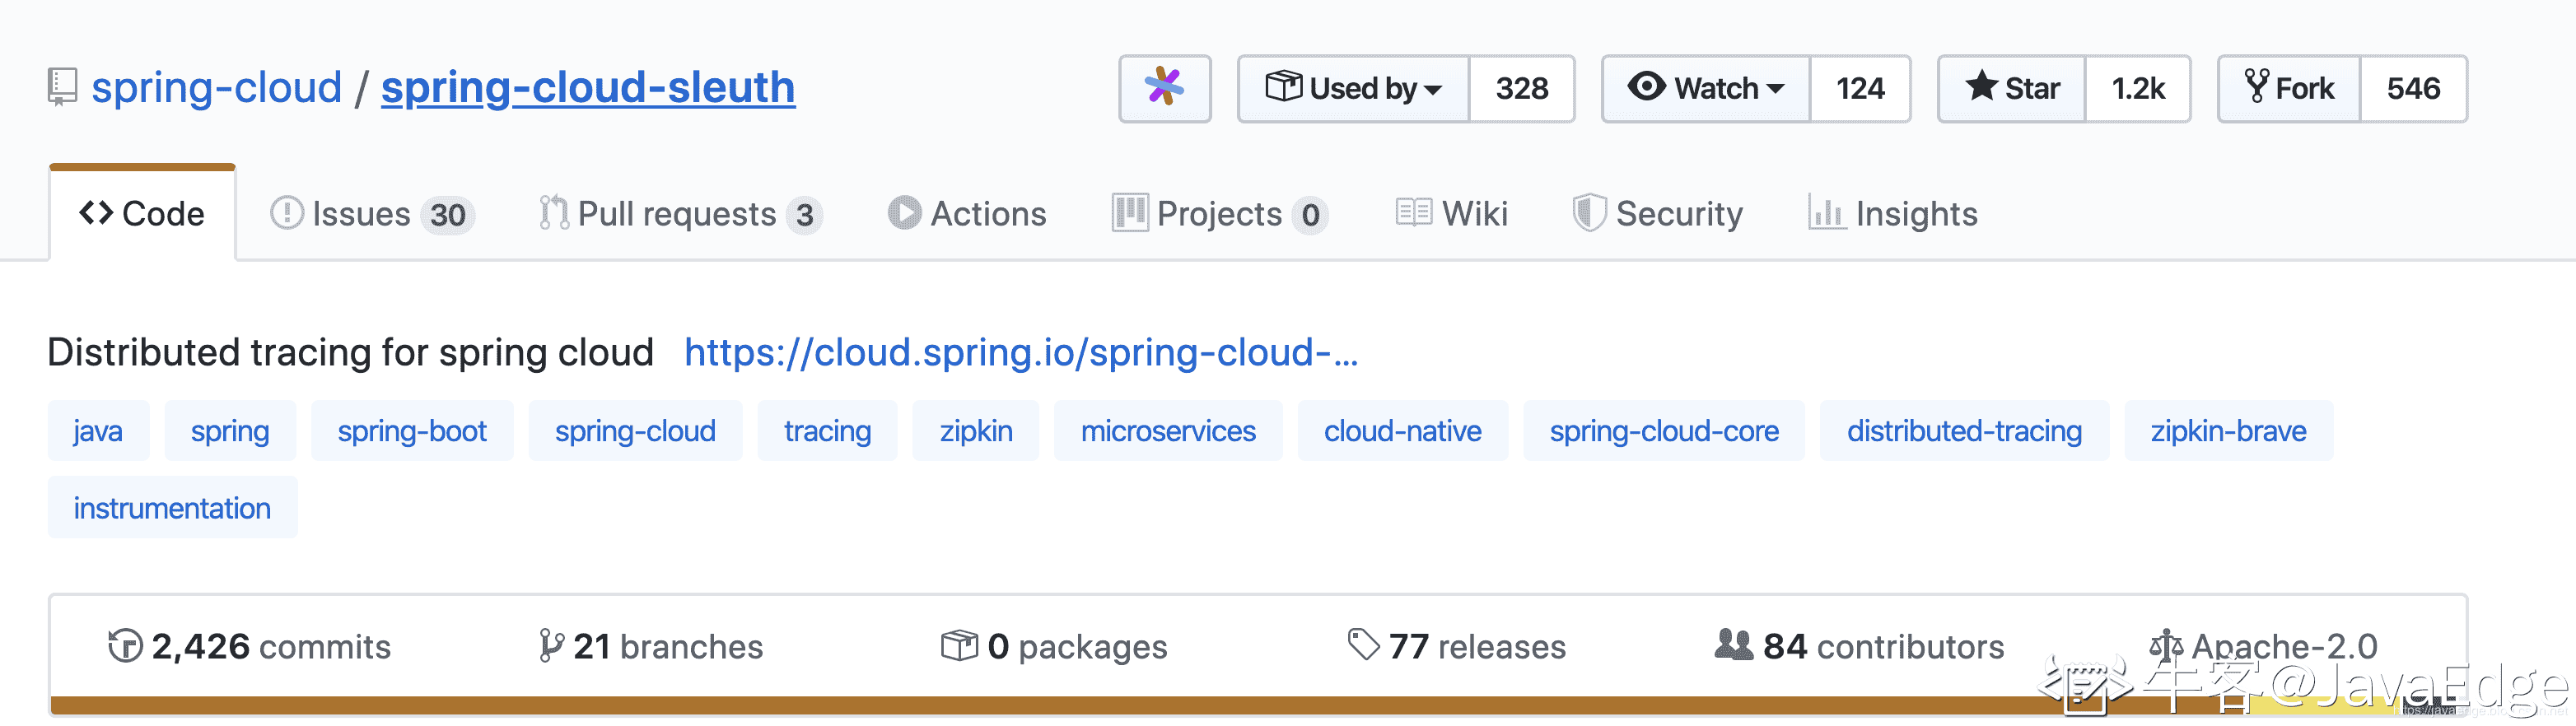Expand the Used by dropdown arrow
2576x726 pixels.
point(1433,90)
